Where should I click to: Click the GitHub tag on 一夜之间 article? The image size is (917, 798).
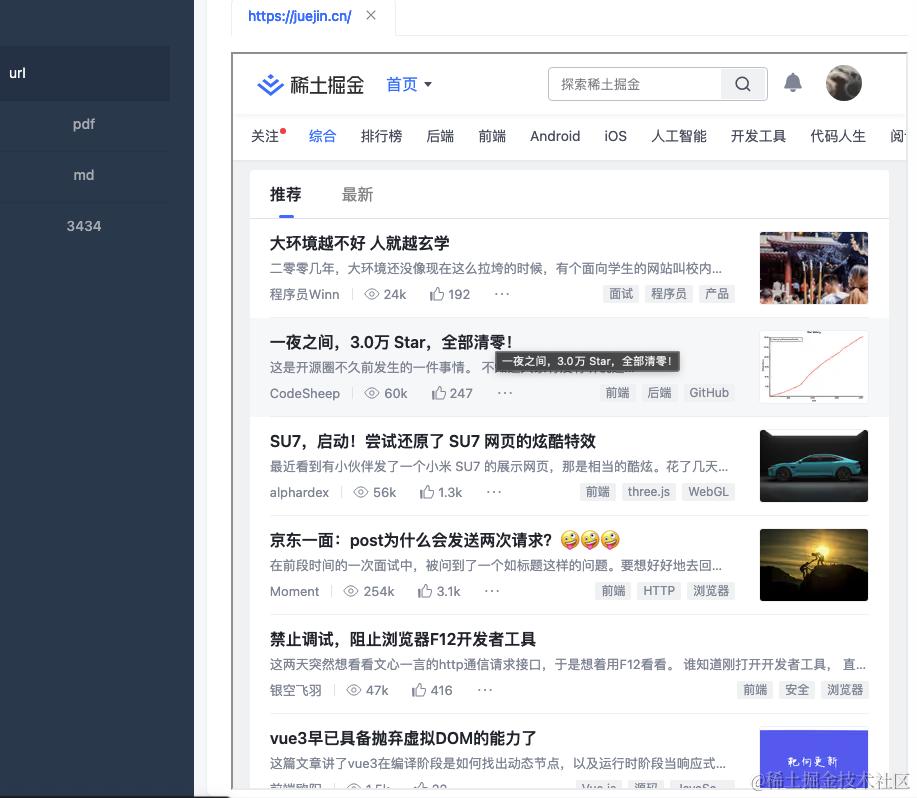pos(708,393)
